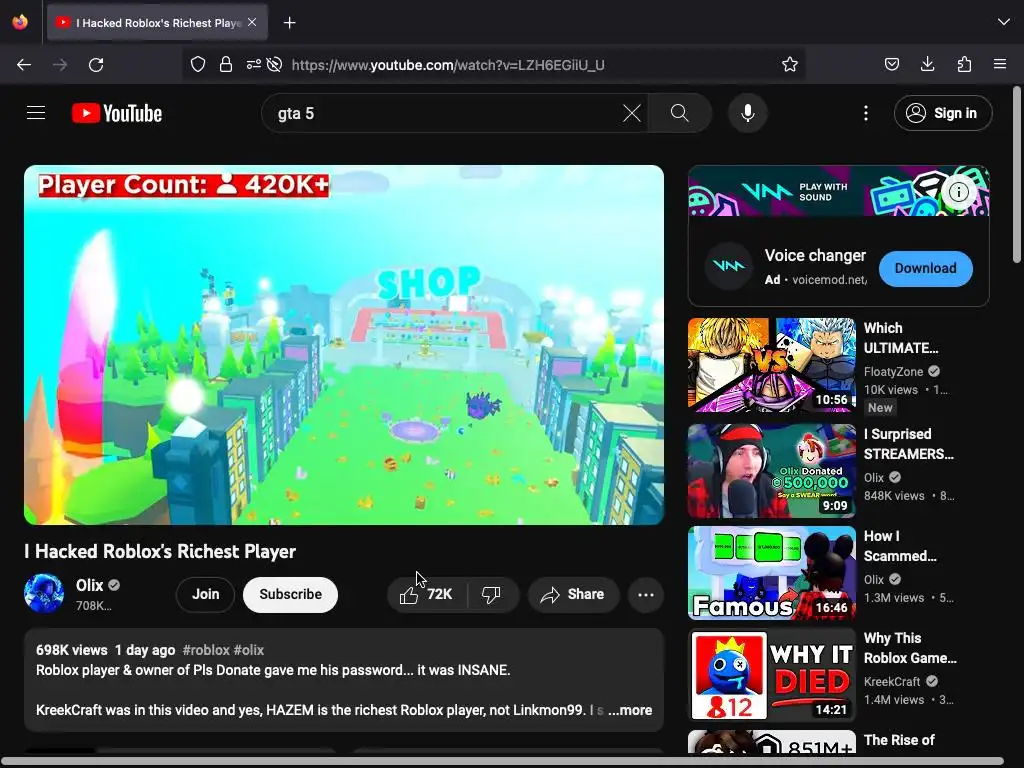
Task: Open 'Why This Roblox Game...' thumbnail
Action: 771,675
